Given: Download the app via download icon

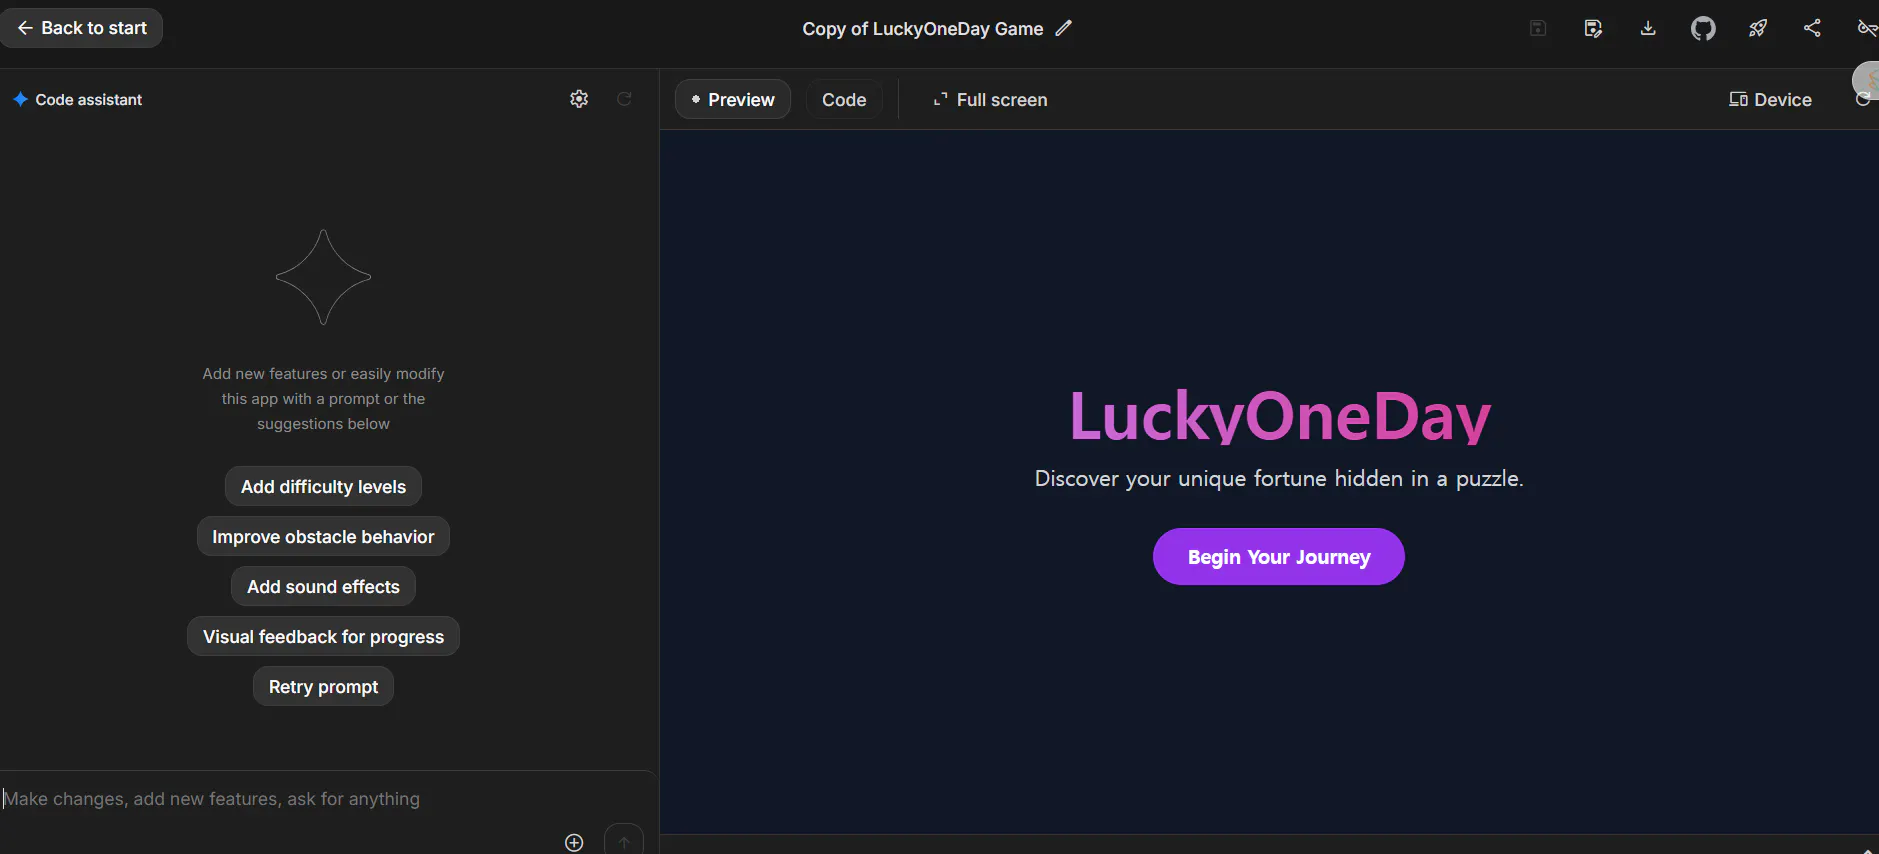Looking at the screenshot, I should pos(1648,28).
